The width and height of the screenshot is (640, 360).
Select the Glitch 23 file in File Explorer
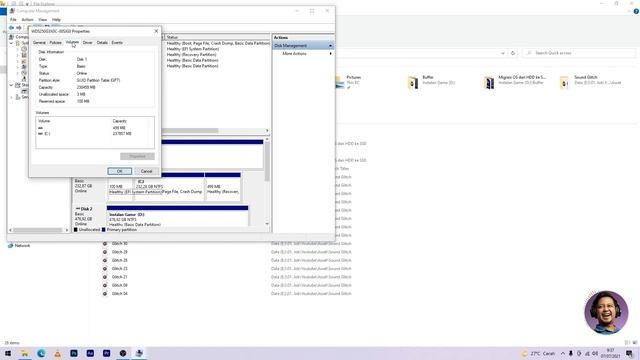click(x=120, y=269)
